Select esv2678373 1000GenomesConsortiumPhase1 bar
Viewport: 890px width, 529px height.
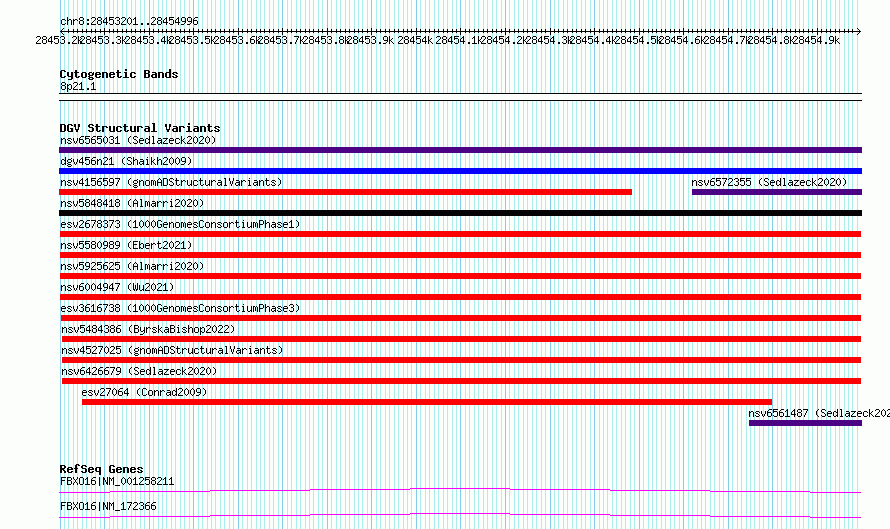click(x=460, y=234)
